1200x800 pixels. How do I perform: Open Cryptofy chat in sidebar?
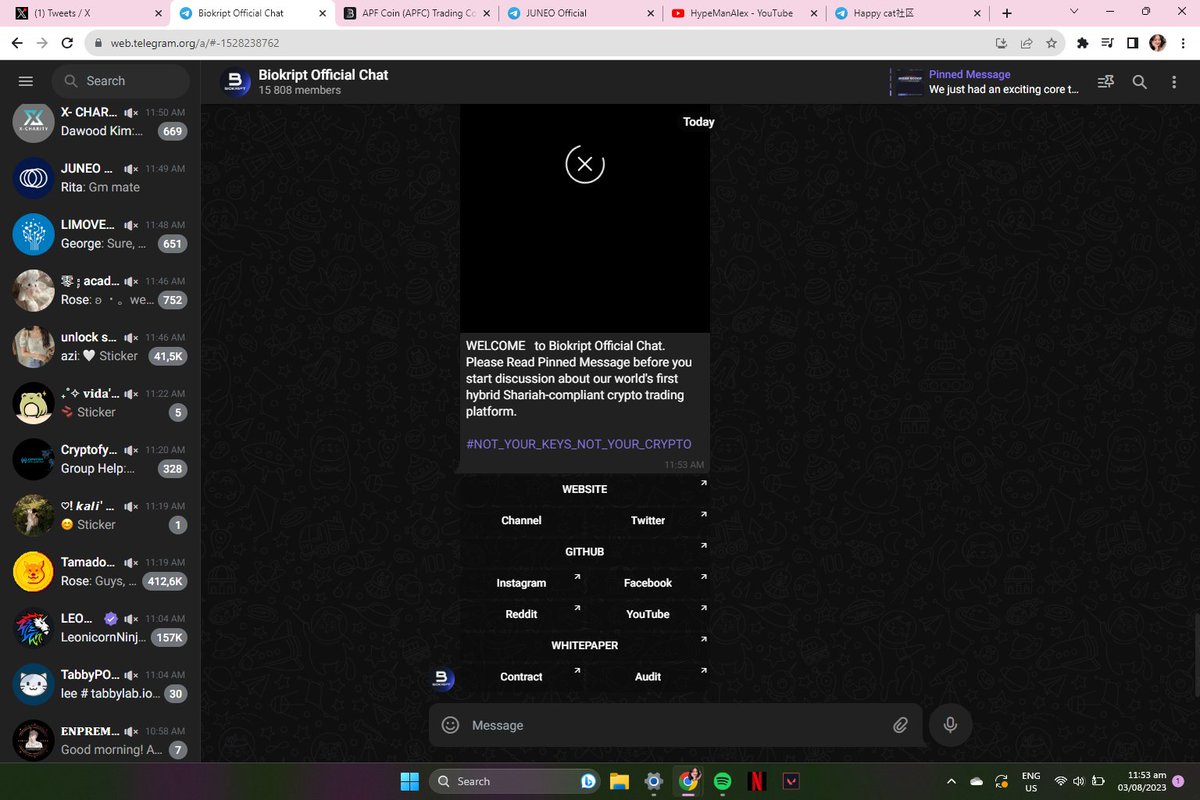pos(100,459)
